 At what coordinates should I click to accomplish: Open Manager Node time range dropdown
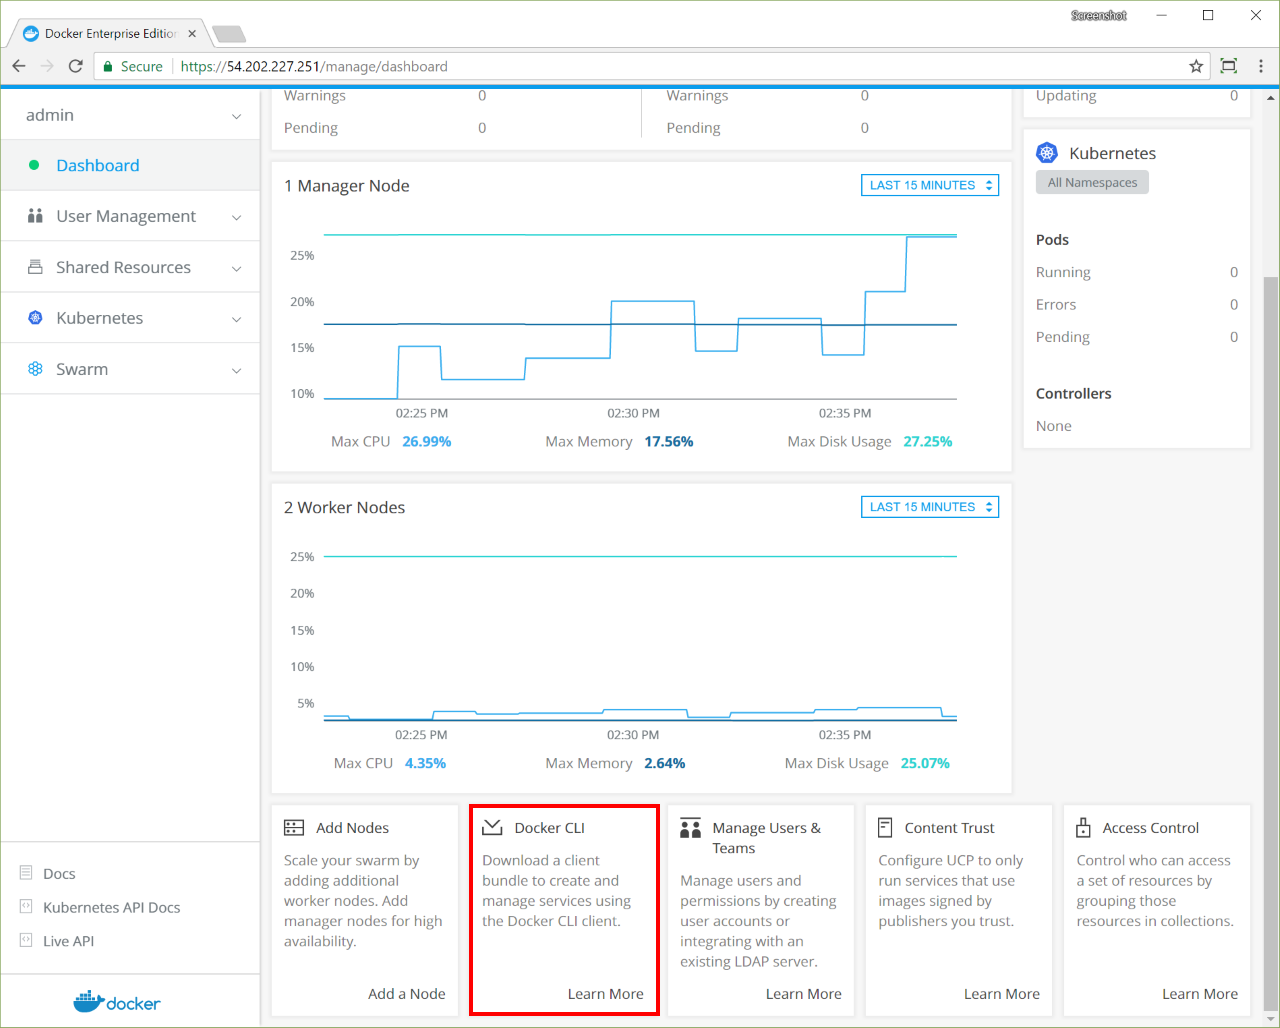coord(929,185)
